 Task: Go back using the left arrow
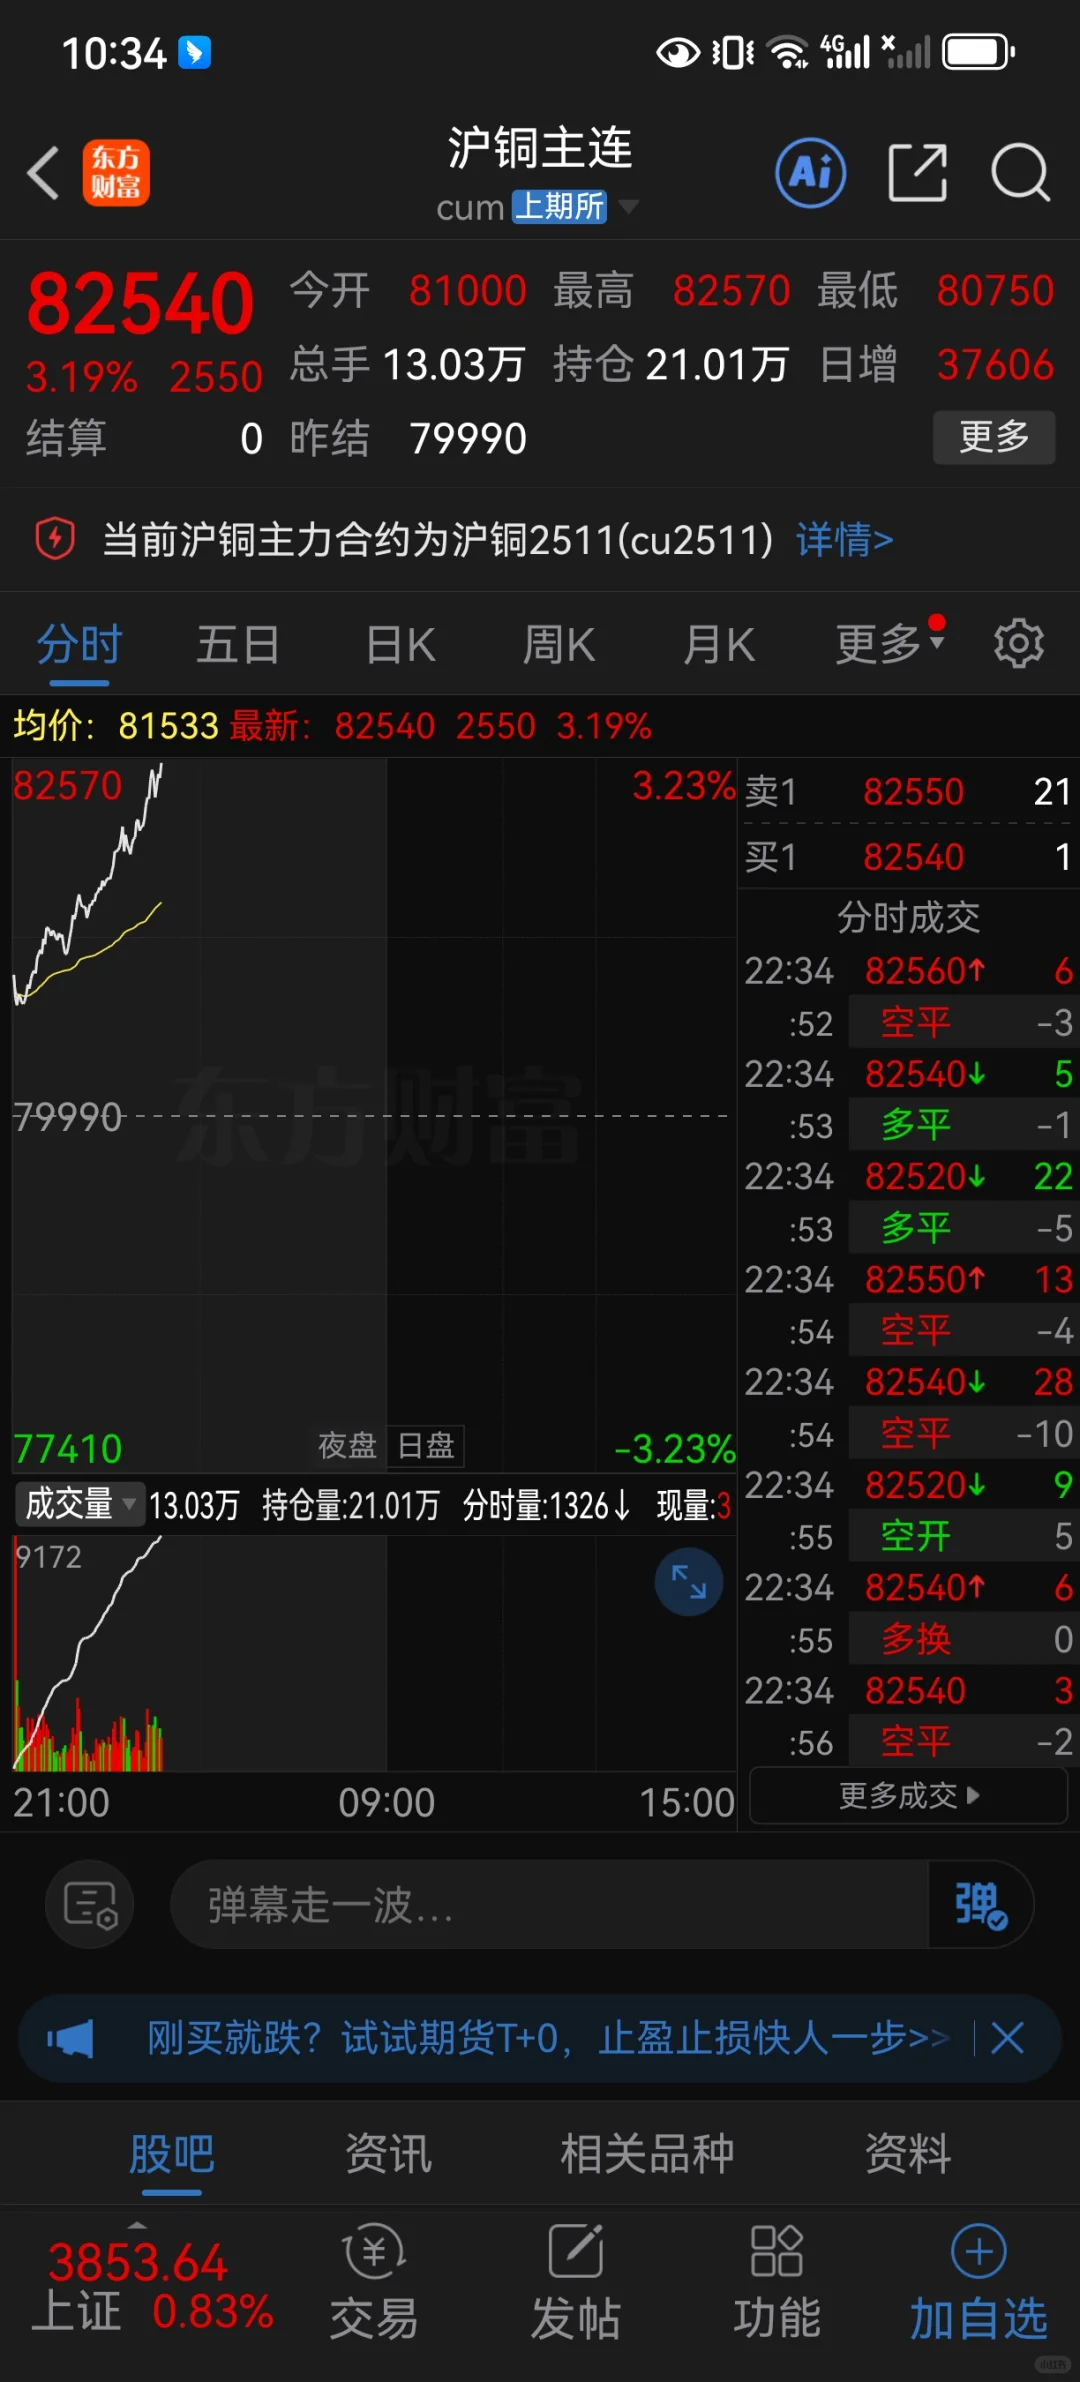[43, 173]
